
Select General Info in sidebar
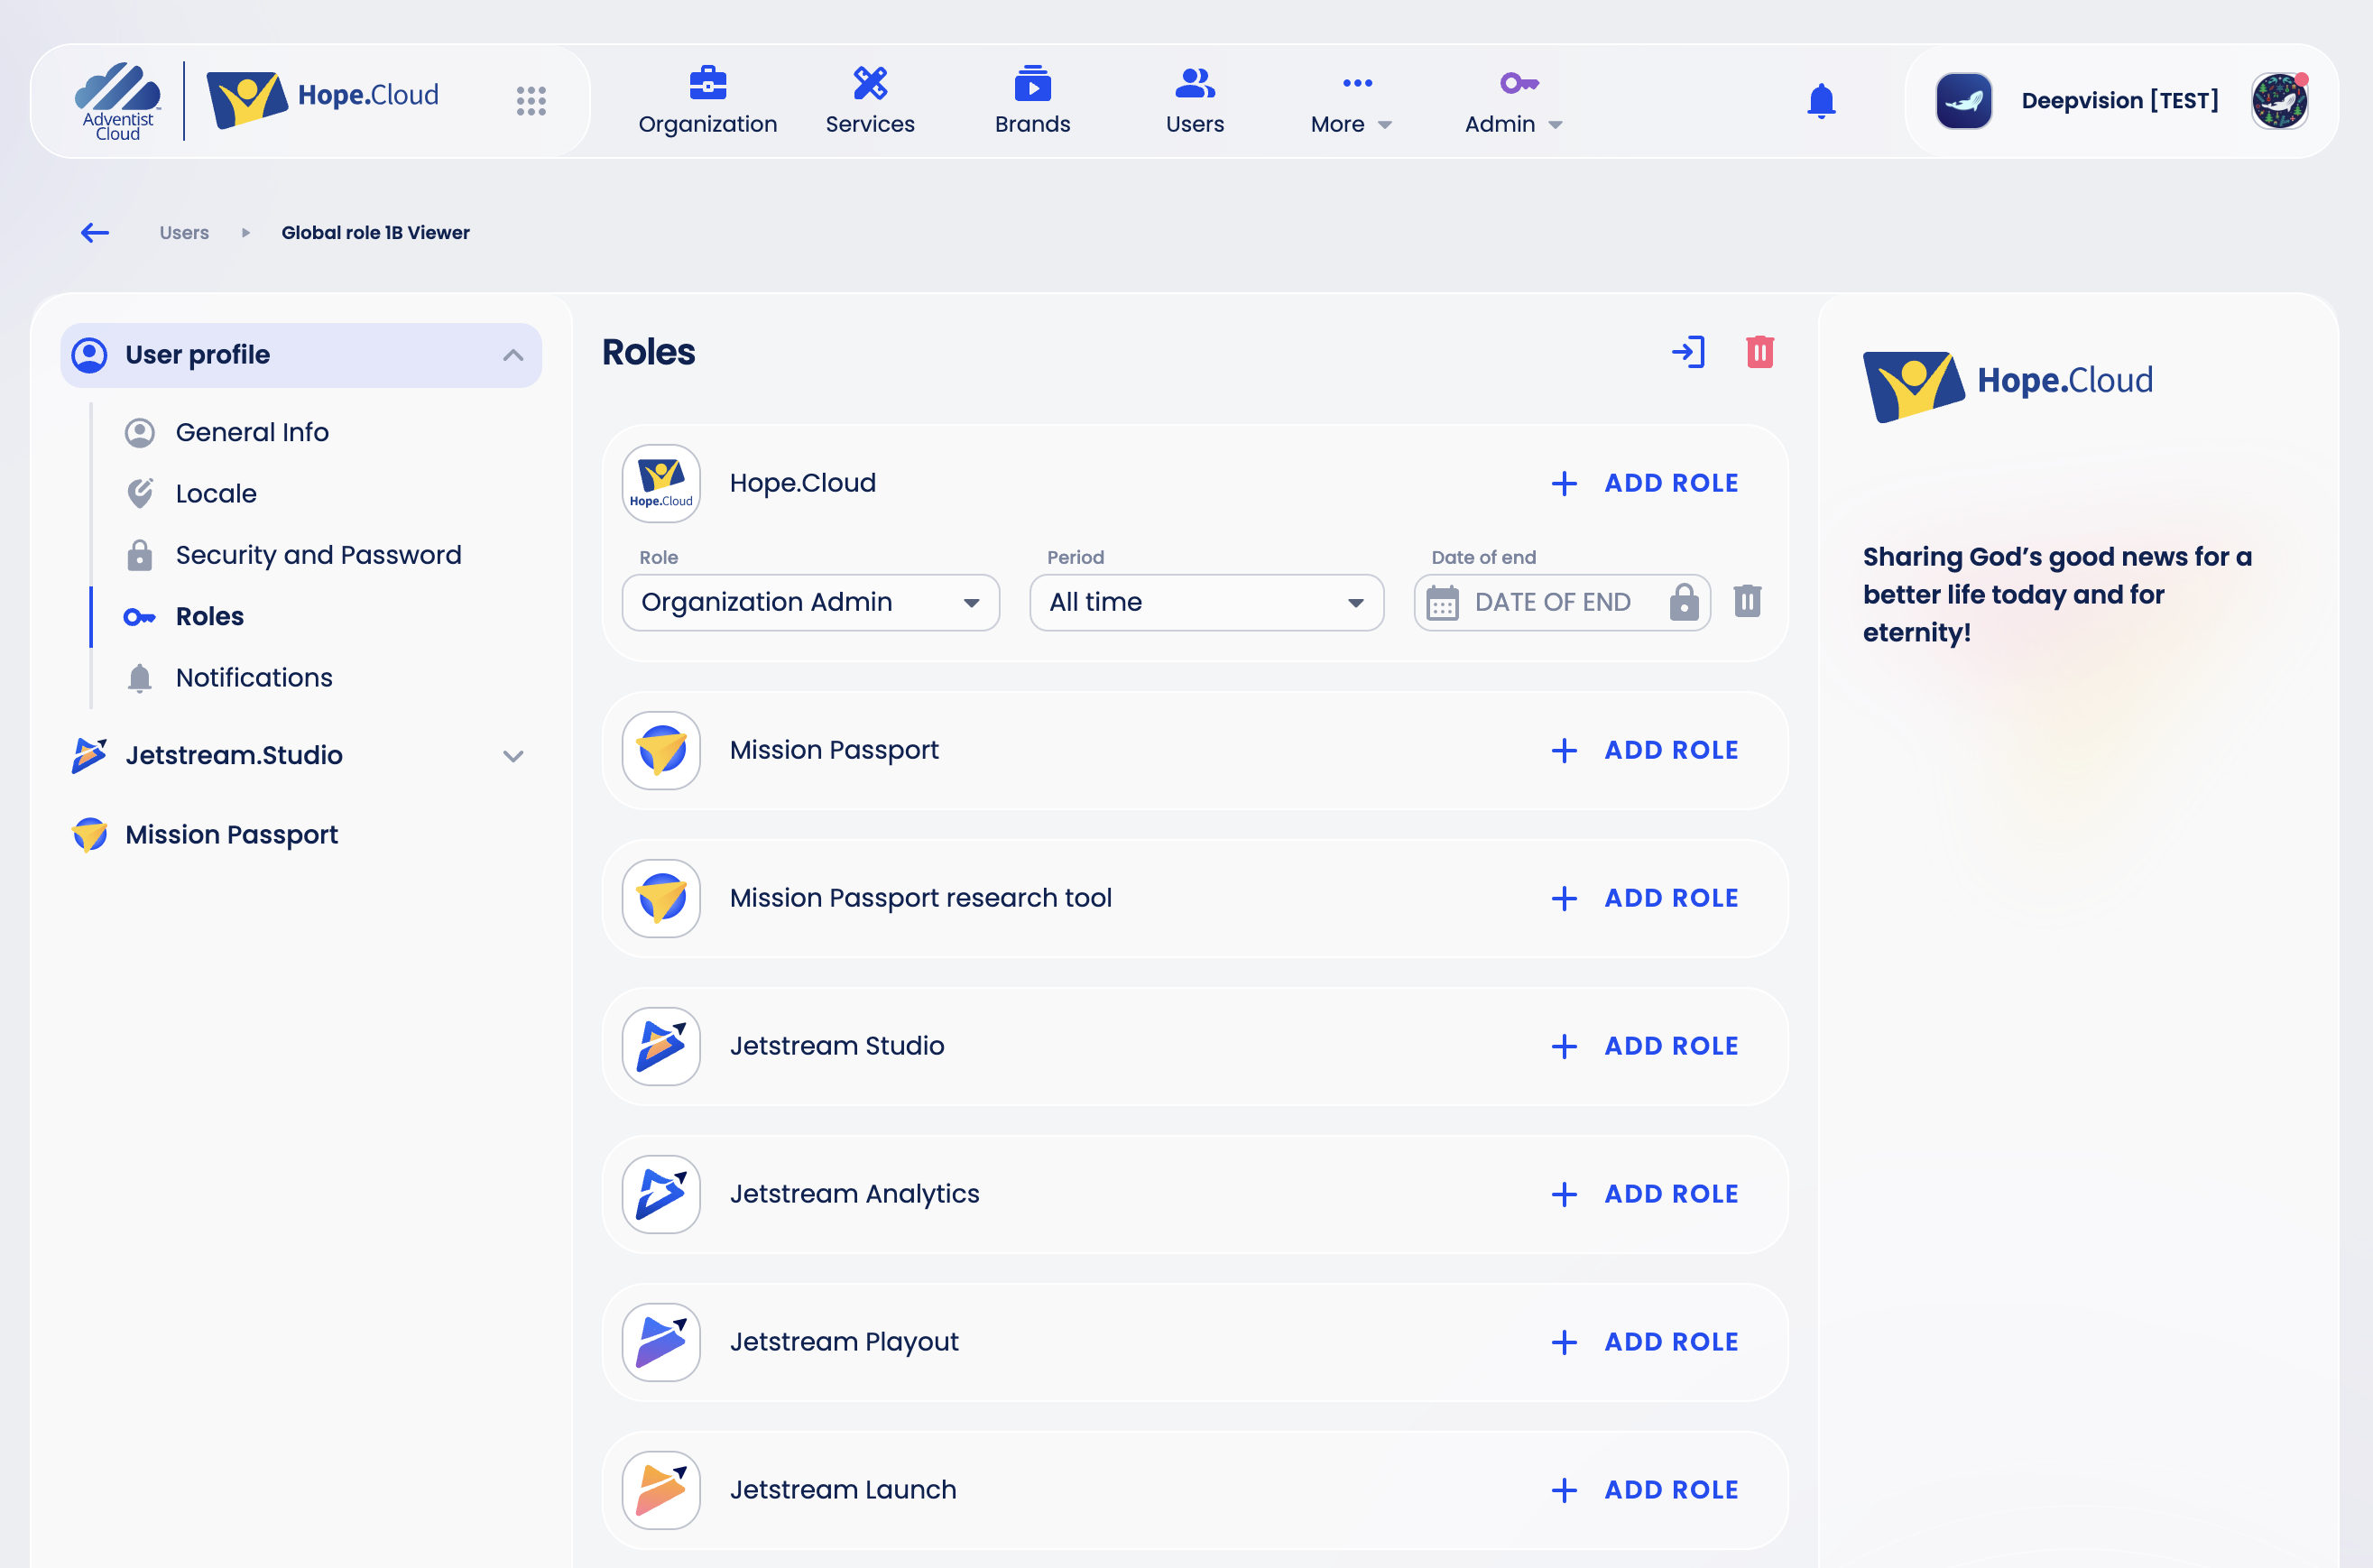pos(252,432)
